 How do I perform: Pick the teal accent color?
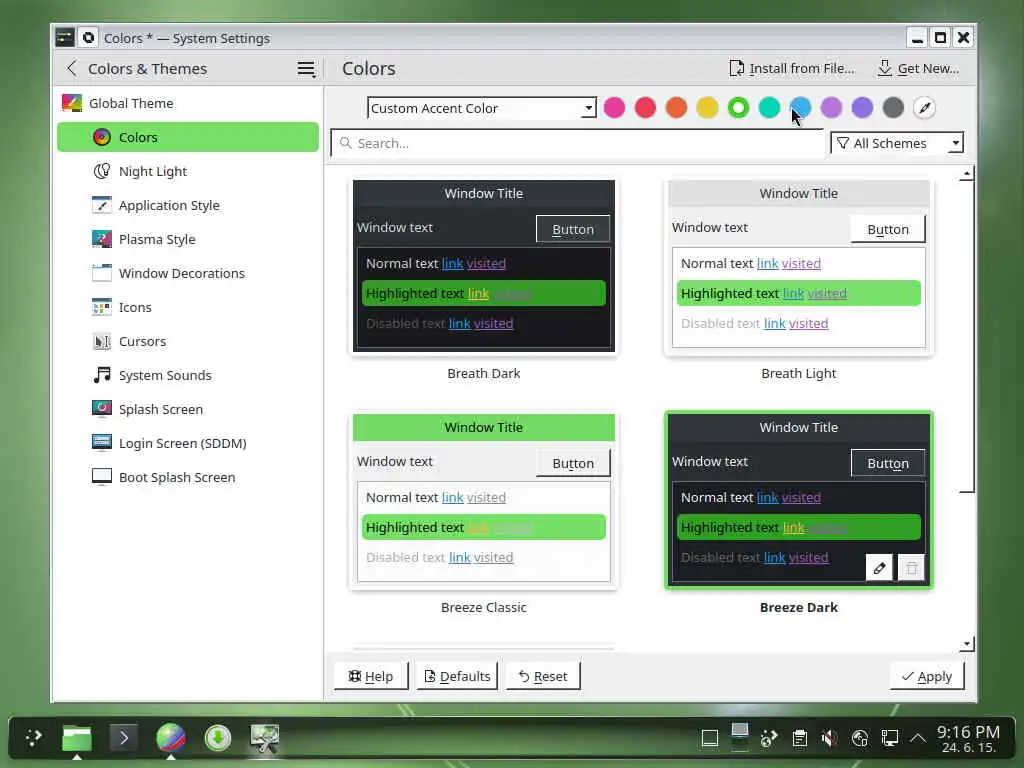pyautogui.click(x=769, y=108)
